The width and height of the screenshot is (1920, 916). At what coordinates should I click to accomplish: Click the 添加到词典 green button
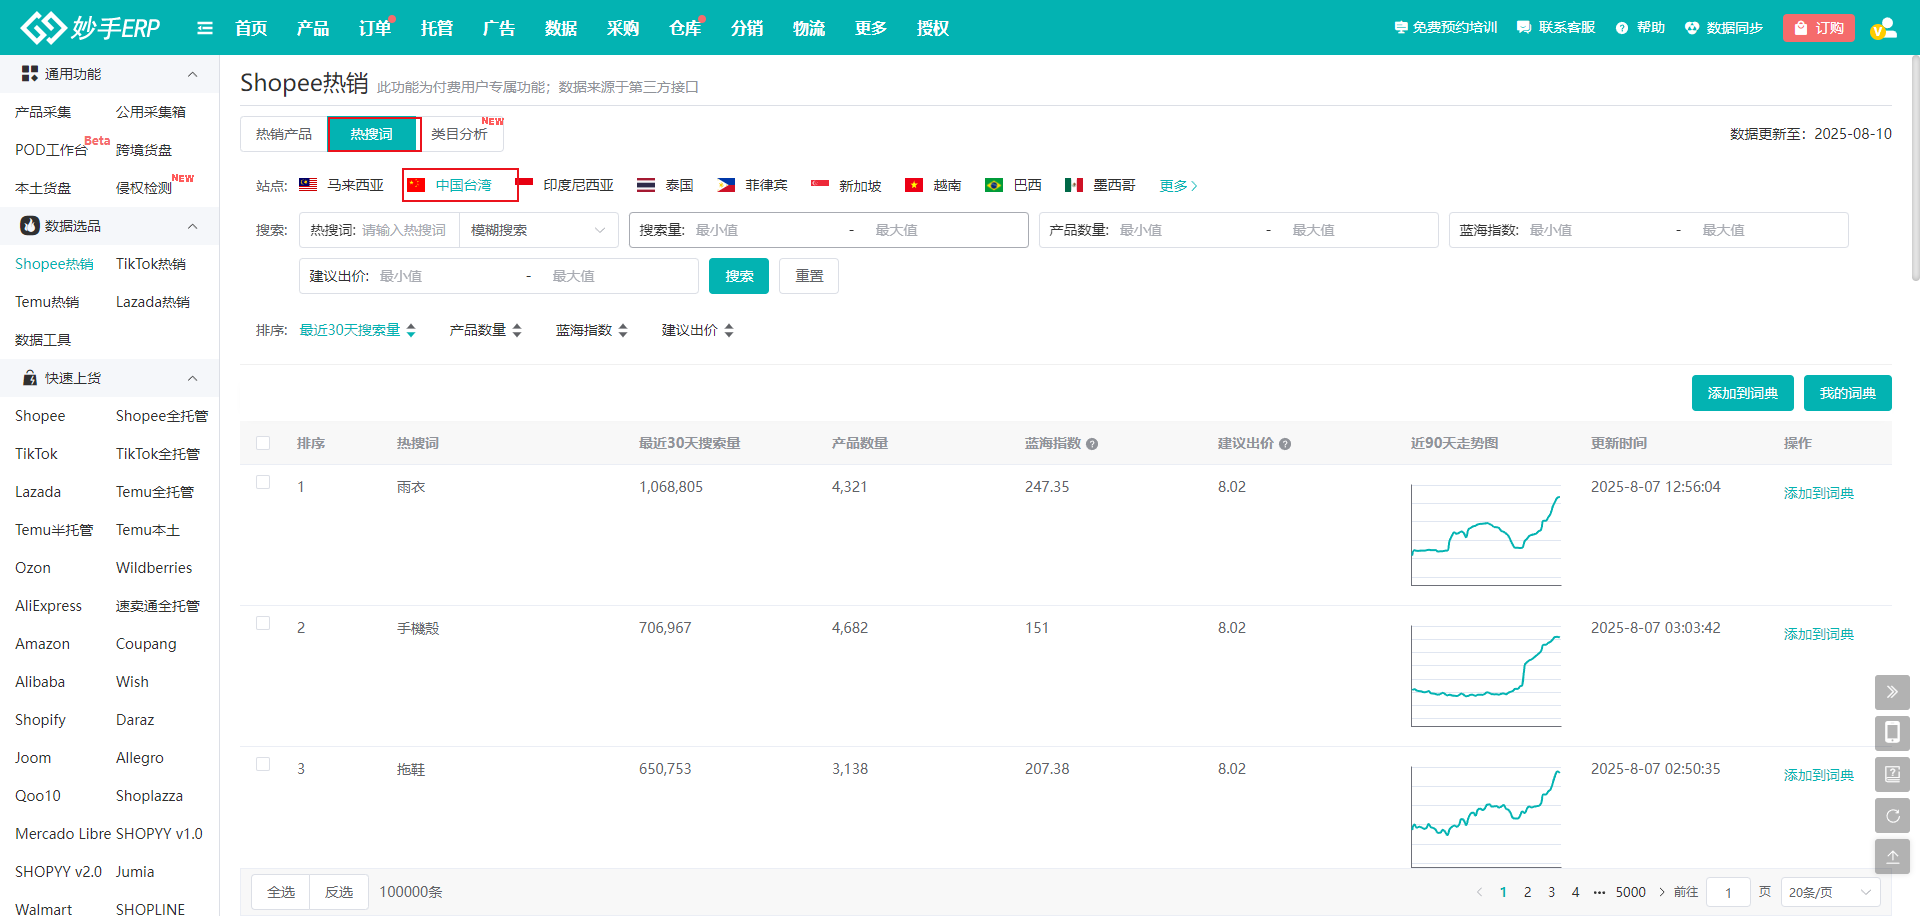pyautogui.click(x=1743, y=393)
